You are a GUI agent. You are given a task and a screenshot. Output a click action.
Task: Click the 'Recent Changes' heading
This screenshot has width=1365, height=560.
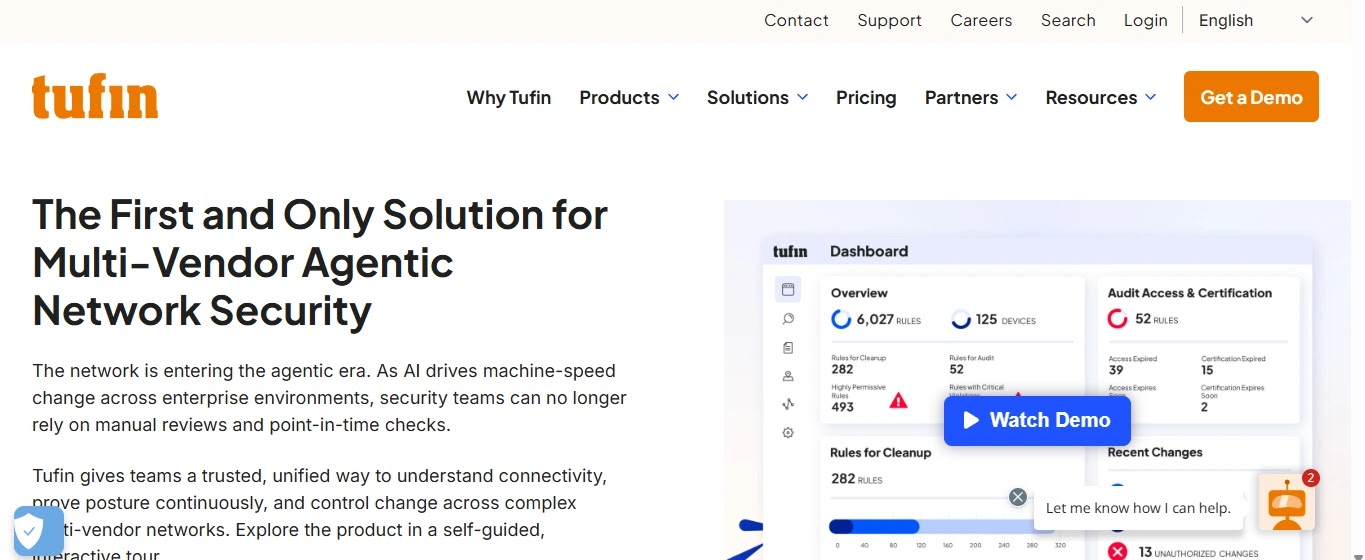1155,452
